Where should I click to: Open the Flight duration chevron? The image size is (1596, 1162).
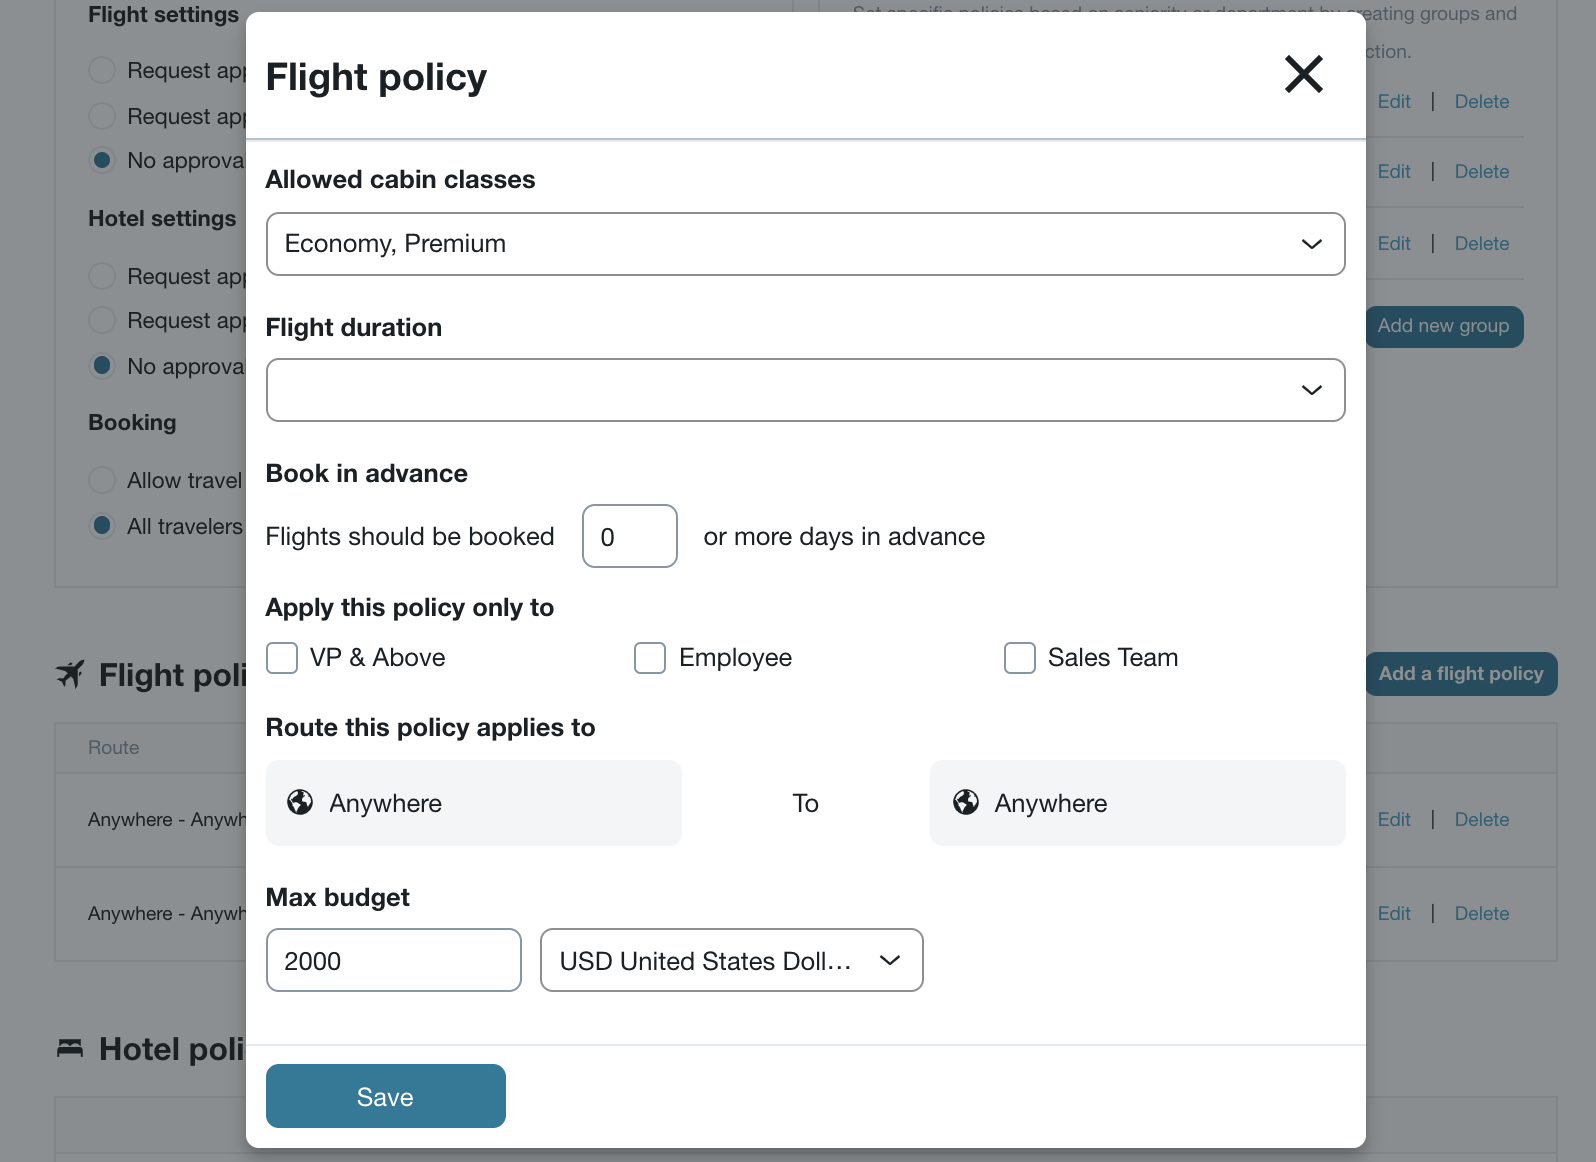(x=1311, y=390)
